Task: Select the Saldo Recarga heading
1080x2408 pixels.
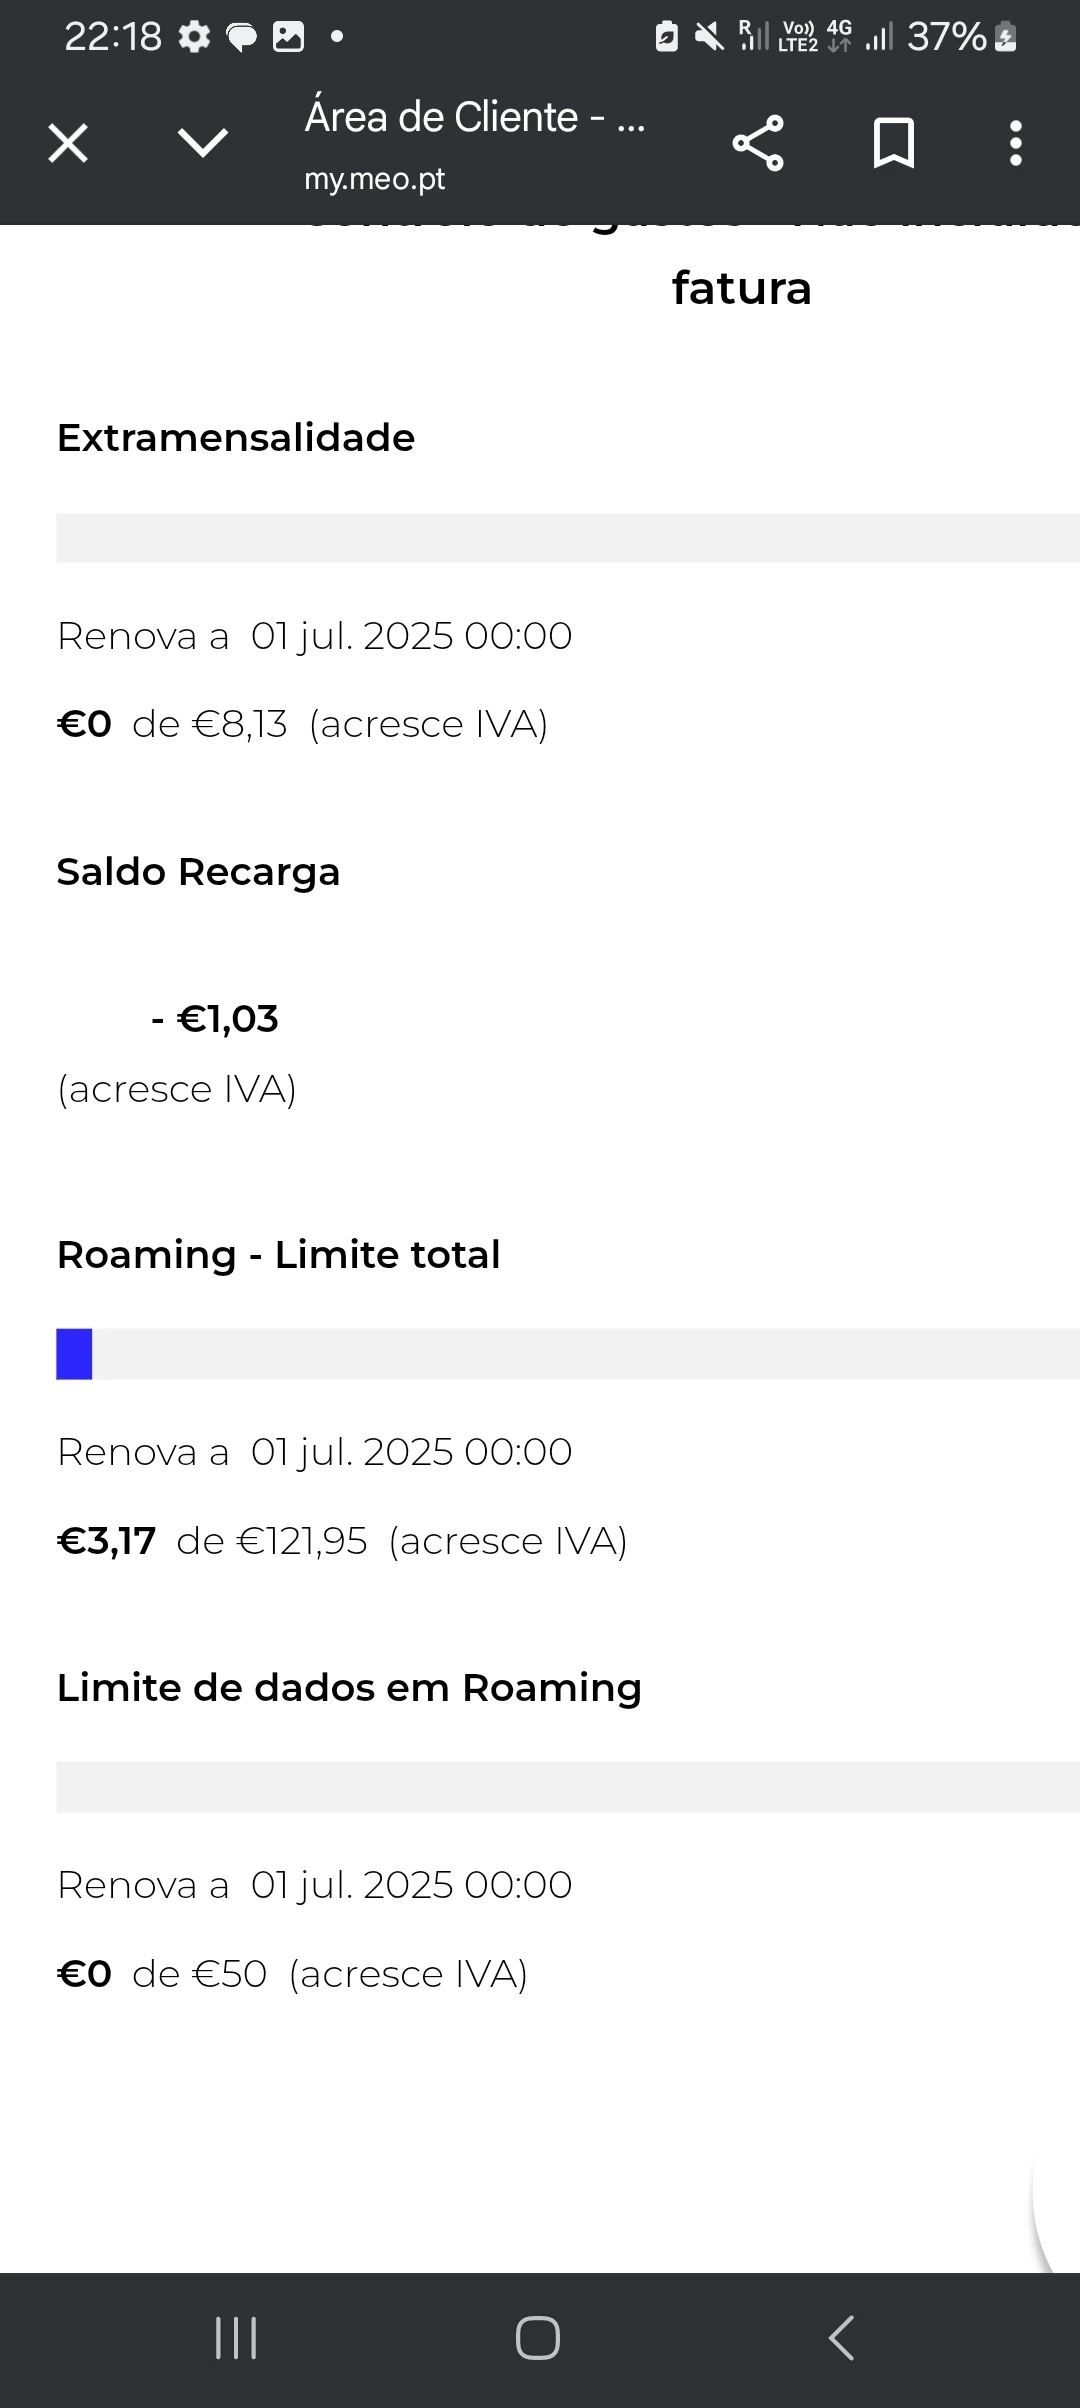Action: coord(198,872)
